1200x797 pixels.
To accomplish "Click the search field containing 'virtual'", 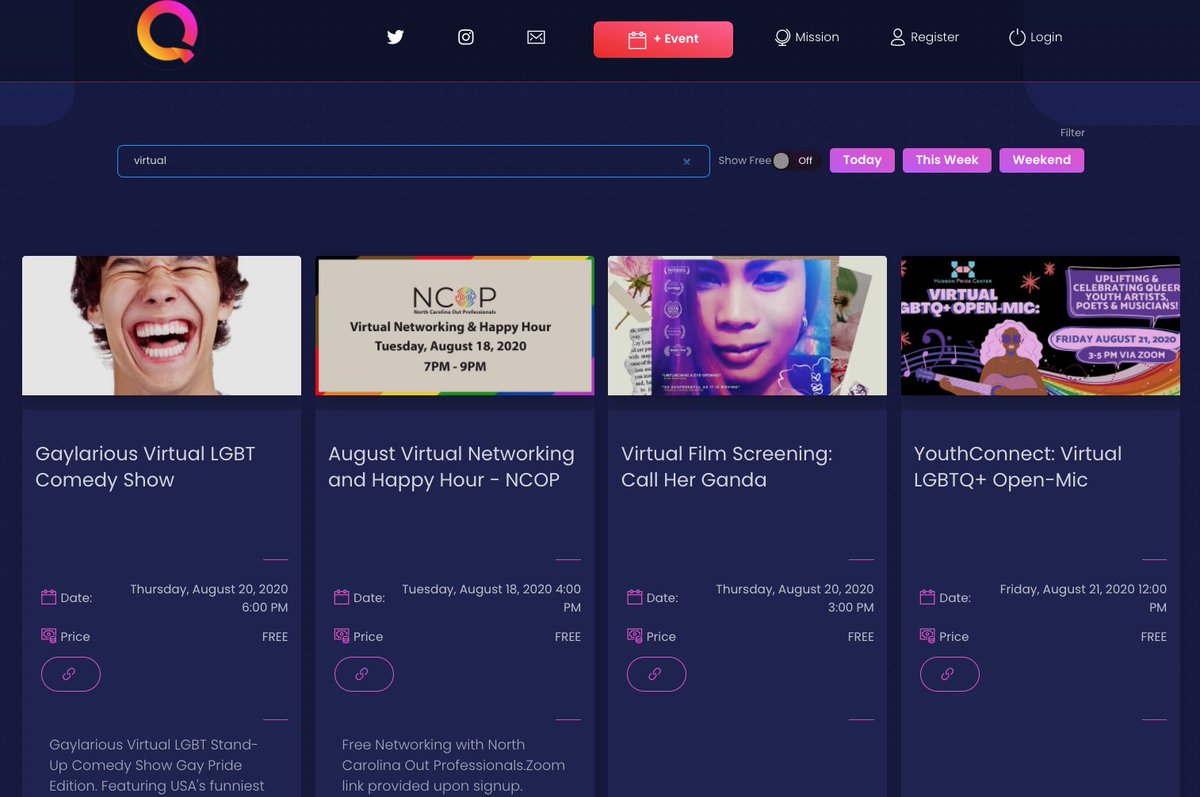I will pyautogui.click(x=413, y=161).
